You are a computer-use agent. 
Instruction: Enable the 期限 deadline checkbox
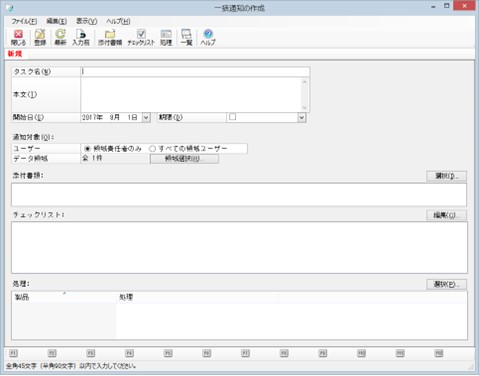point(233,117)
